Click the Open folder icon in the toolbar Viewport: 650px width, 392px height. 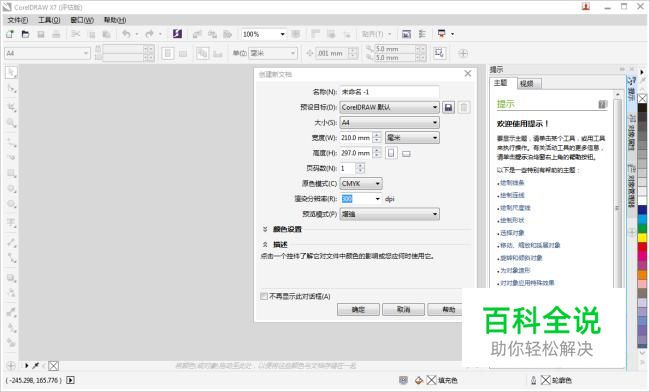(25, 34)
